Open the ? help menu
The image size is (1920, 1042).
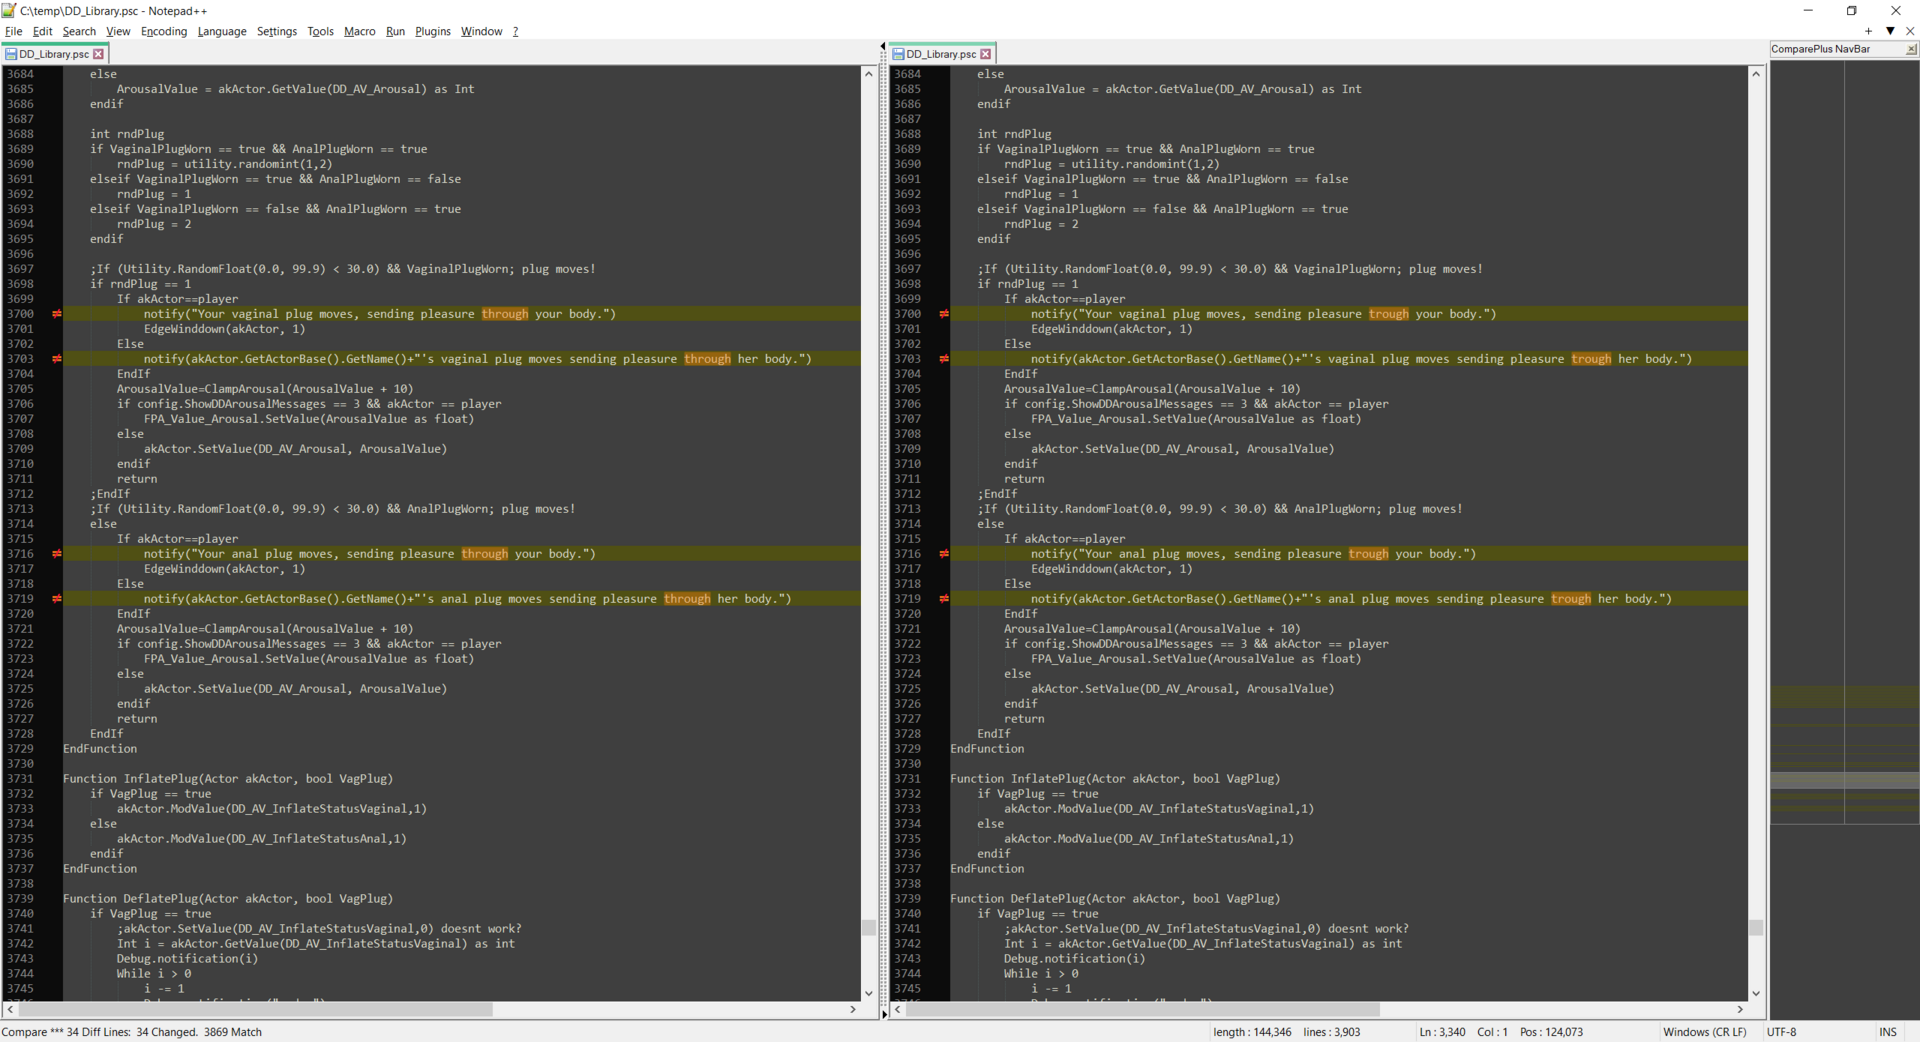coord(515,31)
